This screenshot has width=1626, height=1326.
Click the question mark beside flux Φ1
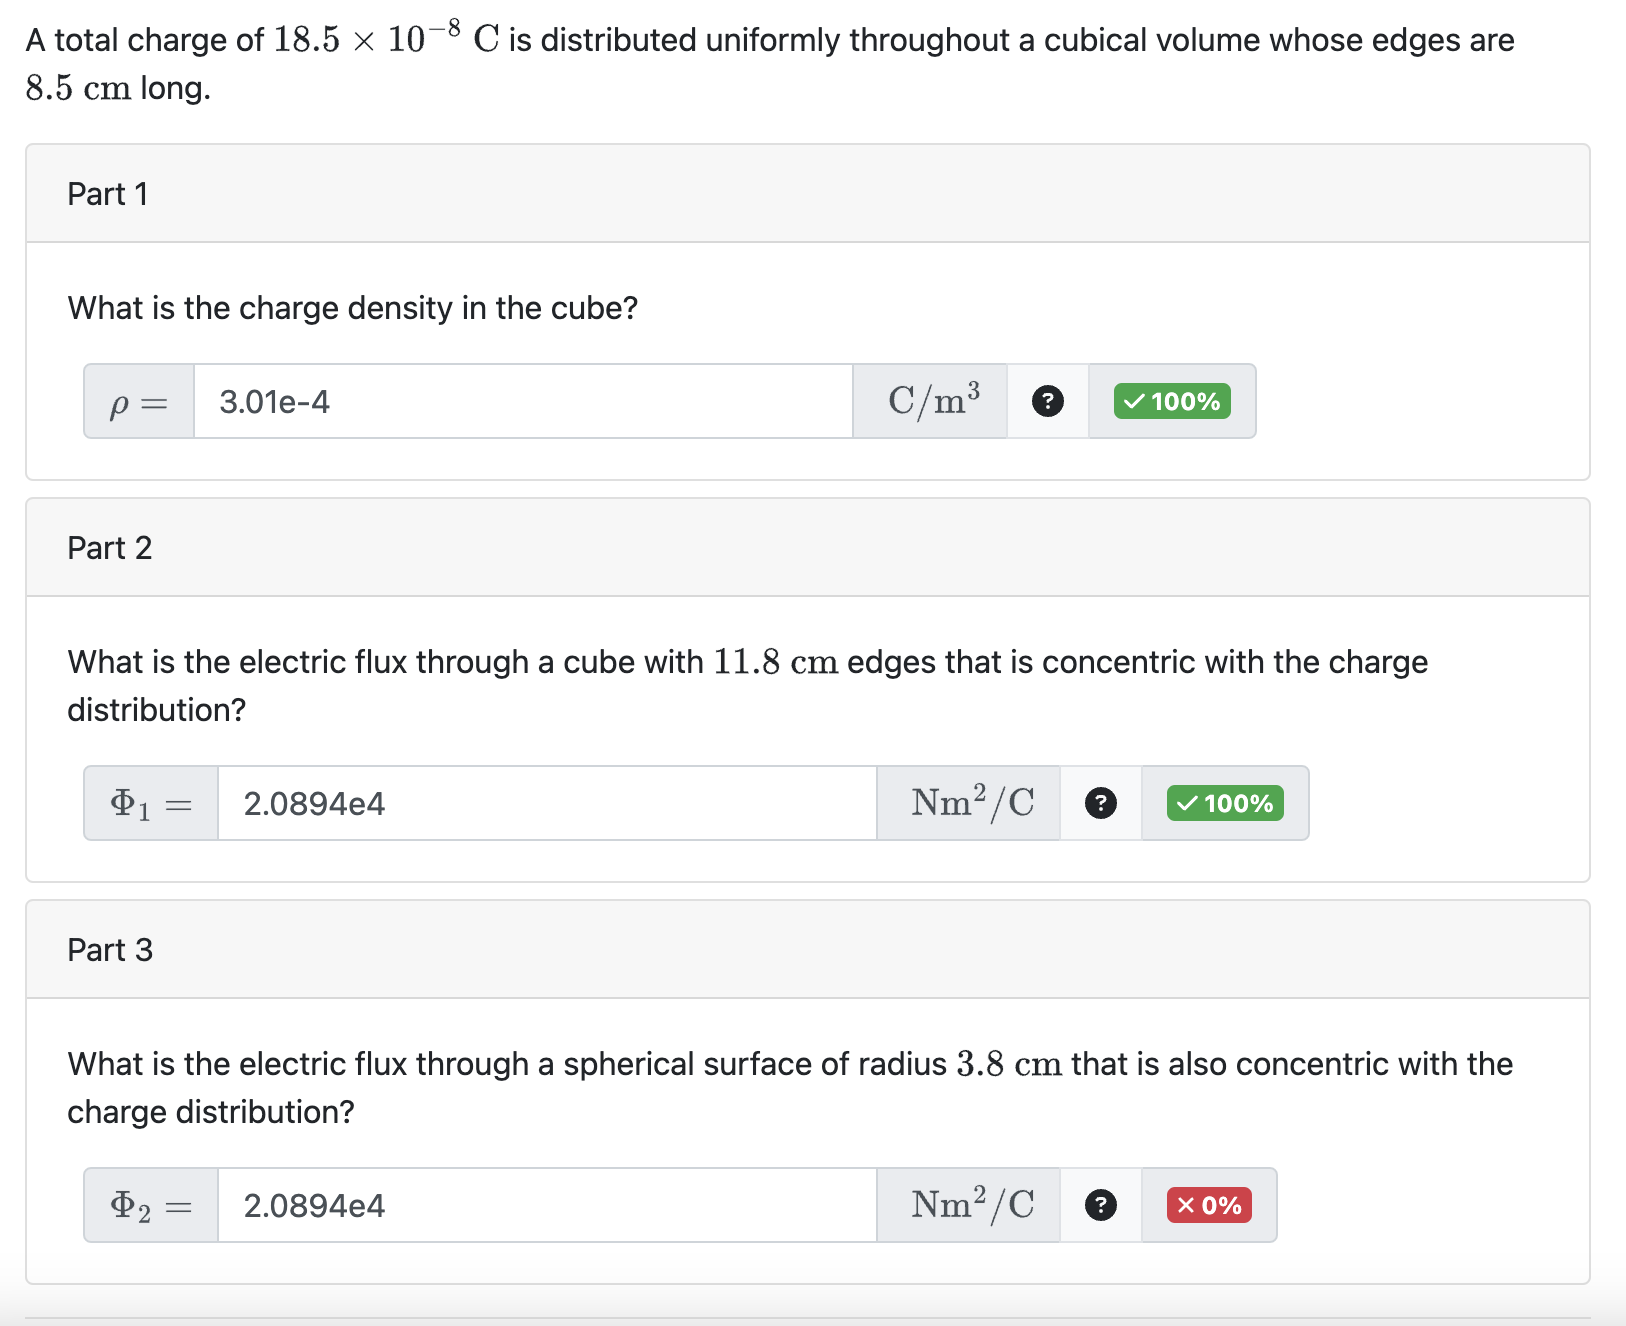coord(1100,803)
